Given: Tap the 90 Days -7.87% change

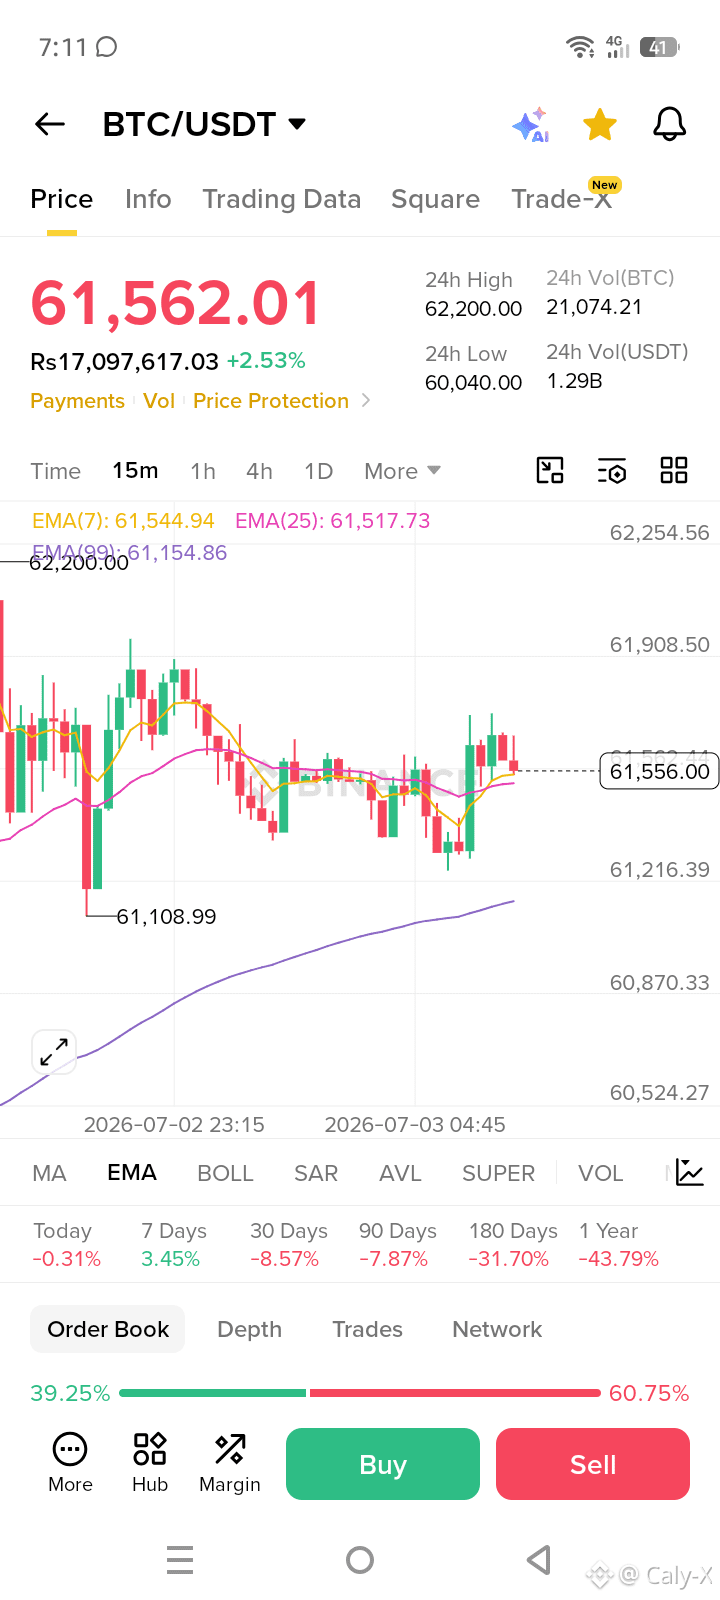Looking at the screenshot, I should (x=397, y=1245).
